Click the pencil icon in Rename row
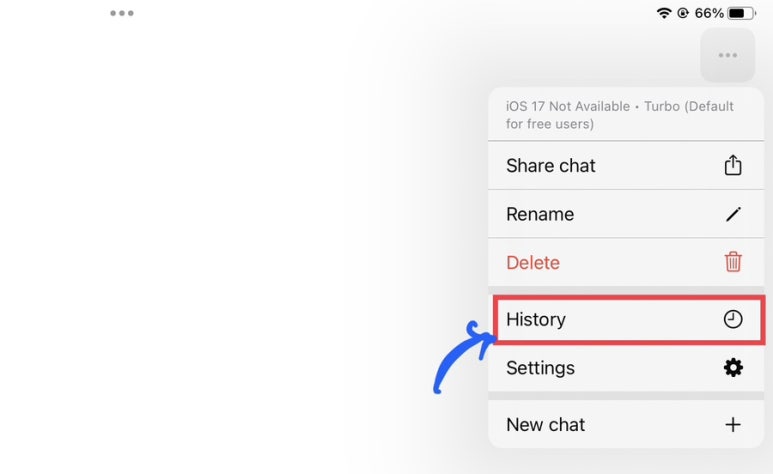773x474 pixels. [x=733, y=214]
